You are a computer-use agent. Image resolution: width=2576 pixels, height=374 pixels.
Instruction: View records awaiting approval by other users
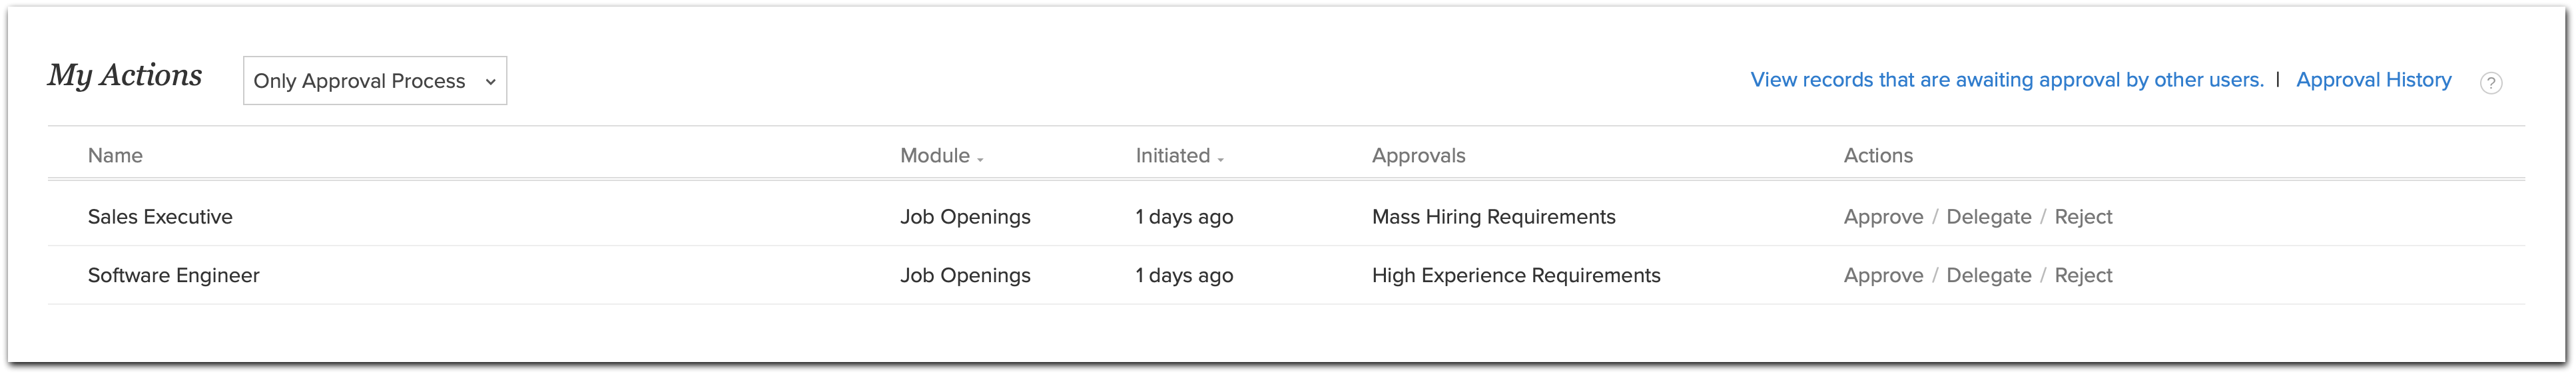point(2006,80)
